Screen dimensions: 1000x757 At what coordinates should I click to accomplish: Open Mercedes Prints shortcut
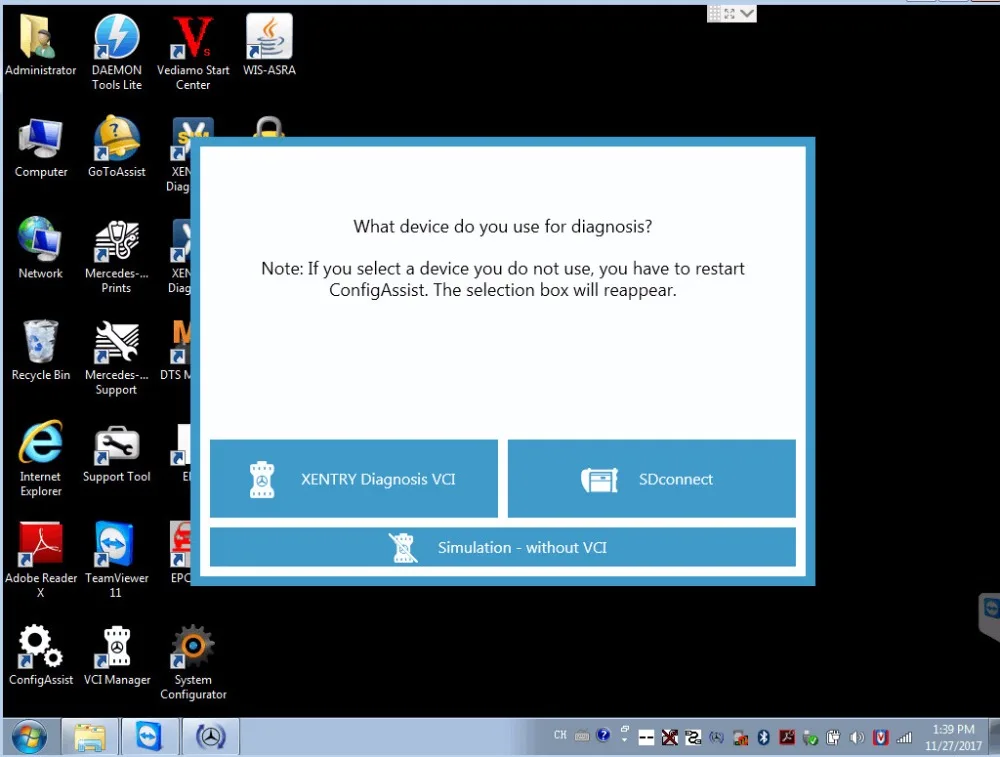(116, 256)
